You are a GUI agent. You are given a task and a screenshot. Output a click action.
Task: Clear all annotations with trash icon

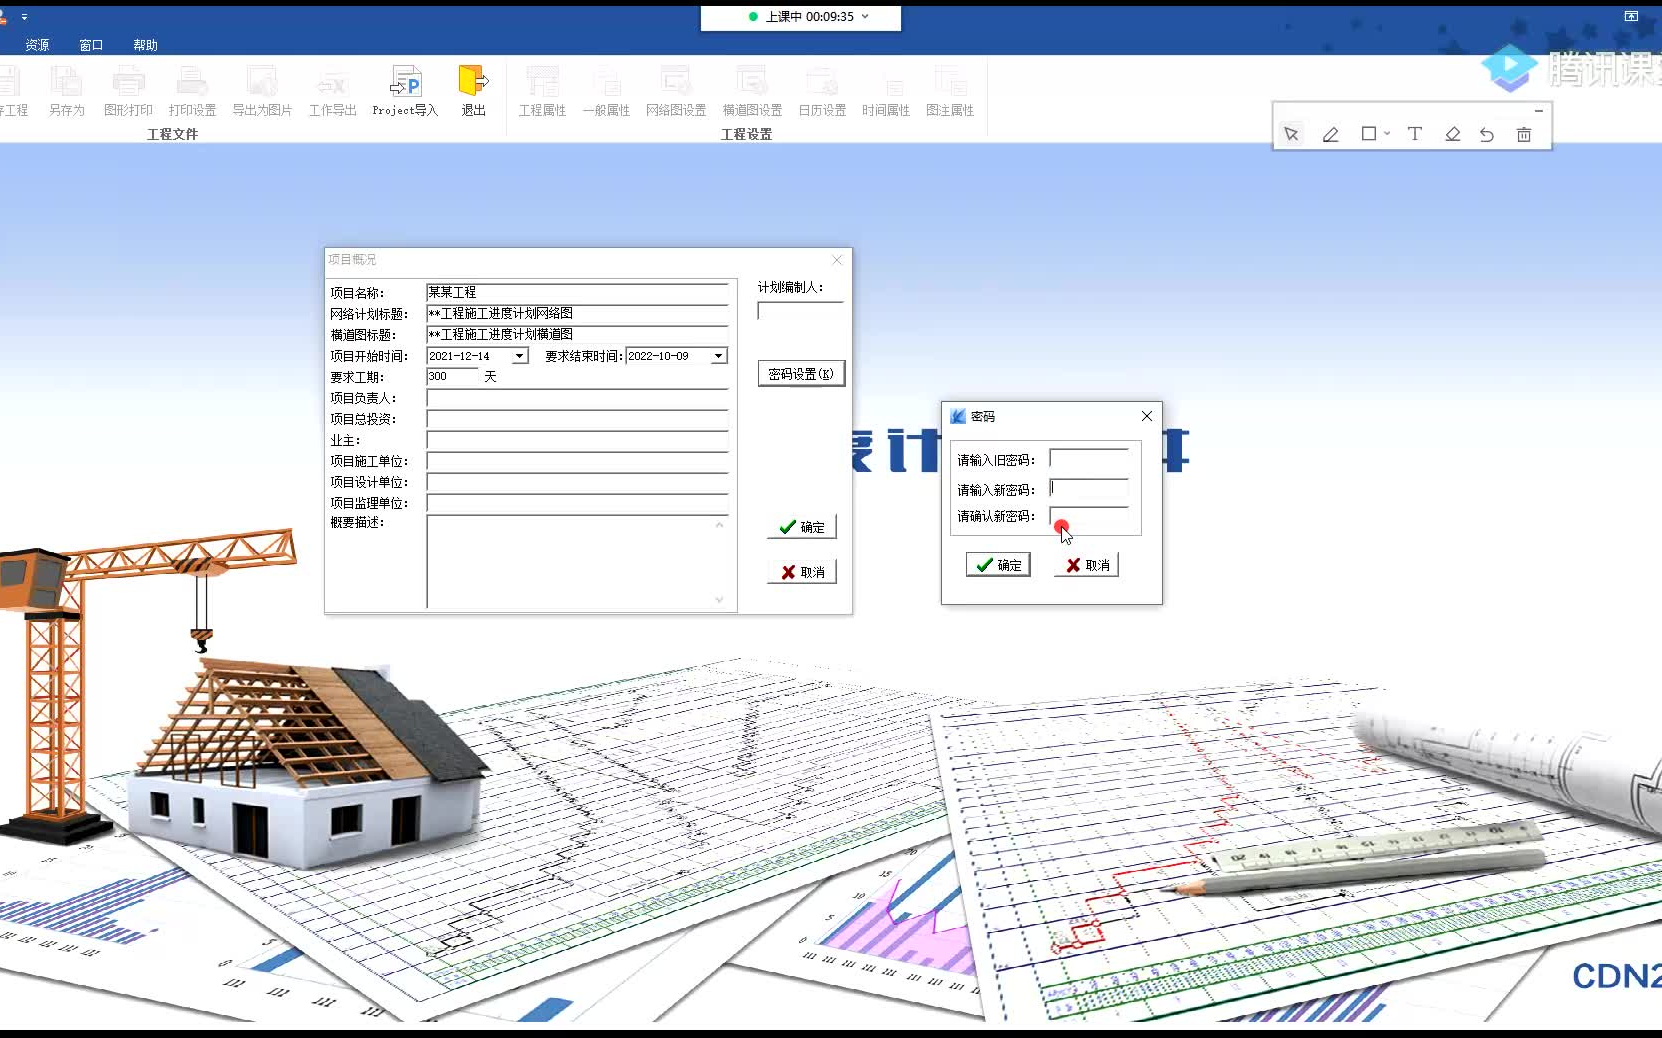1524,134
